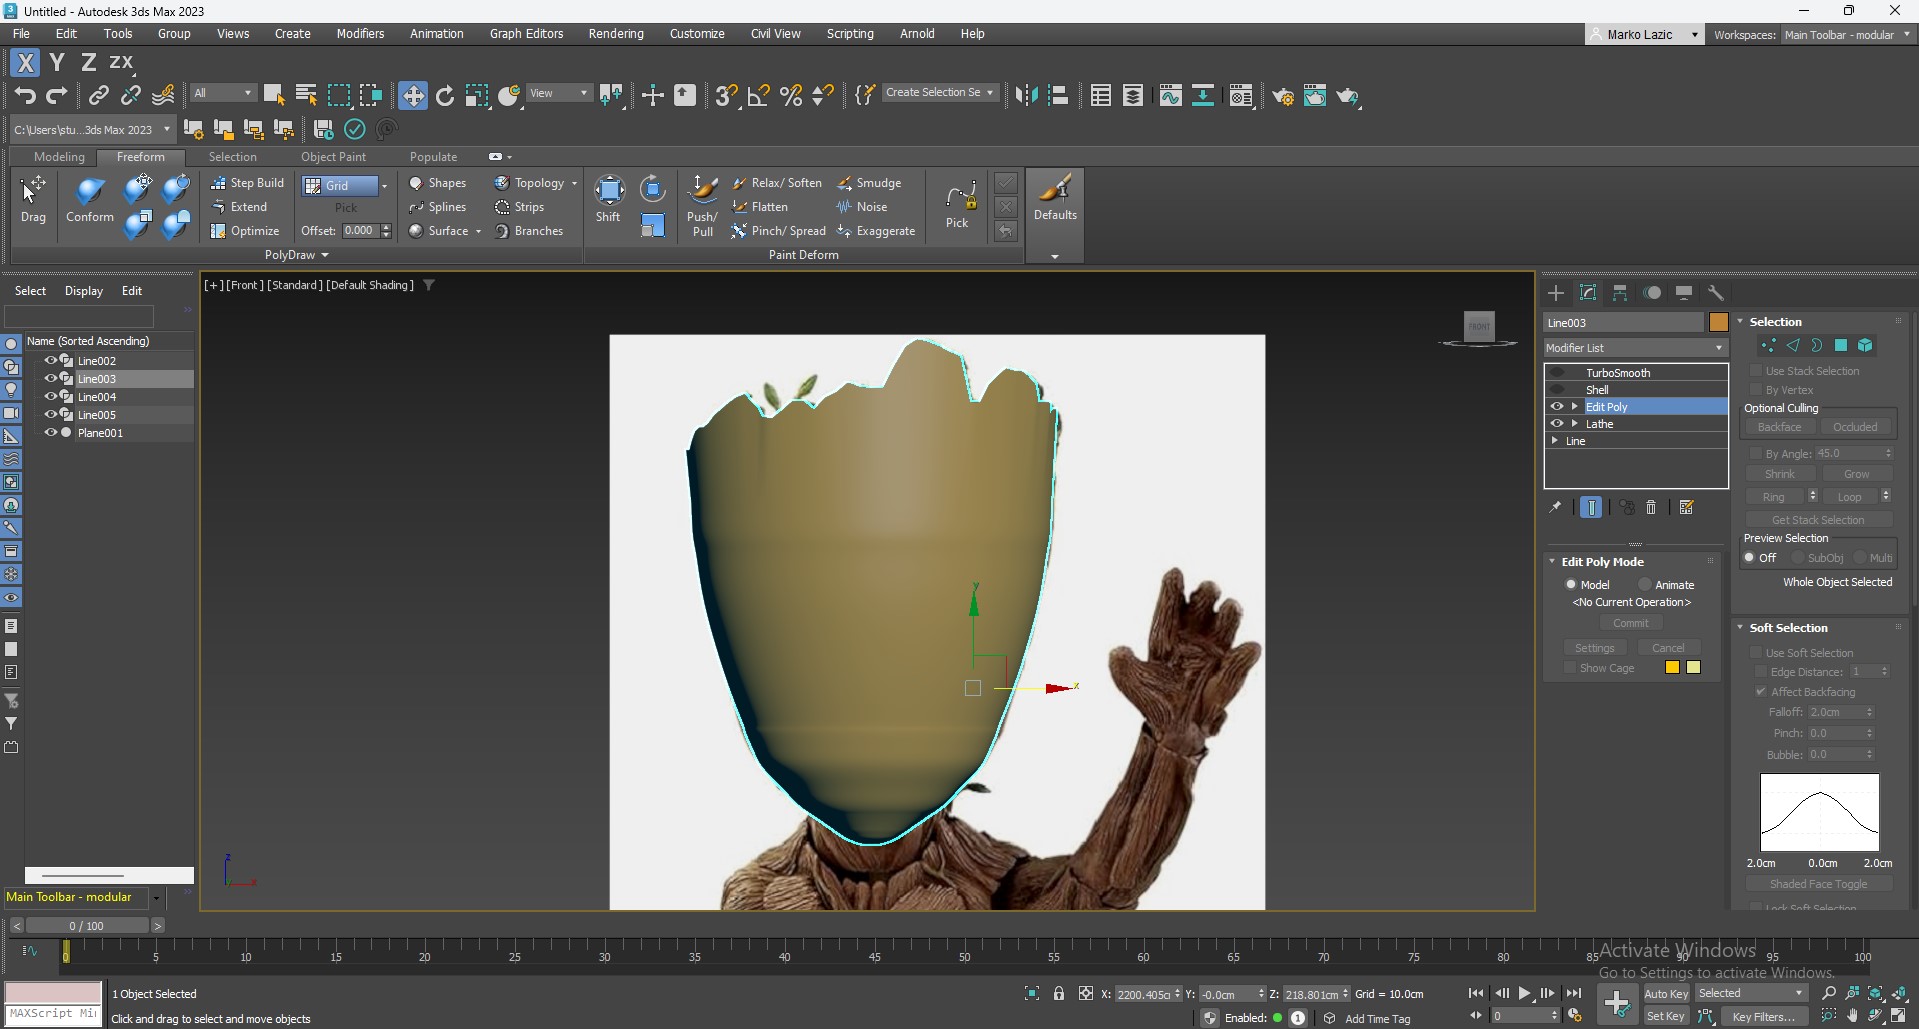Switch to the Modeling ribbon tab
The width and height of the screenshot is (1919, 1029).
(59, 157)
